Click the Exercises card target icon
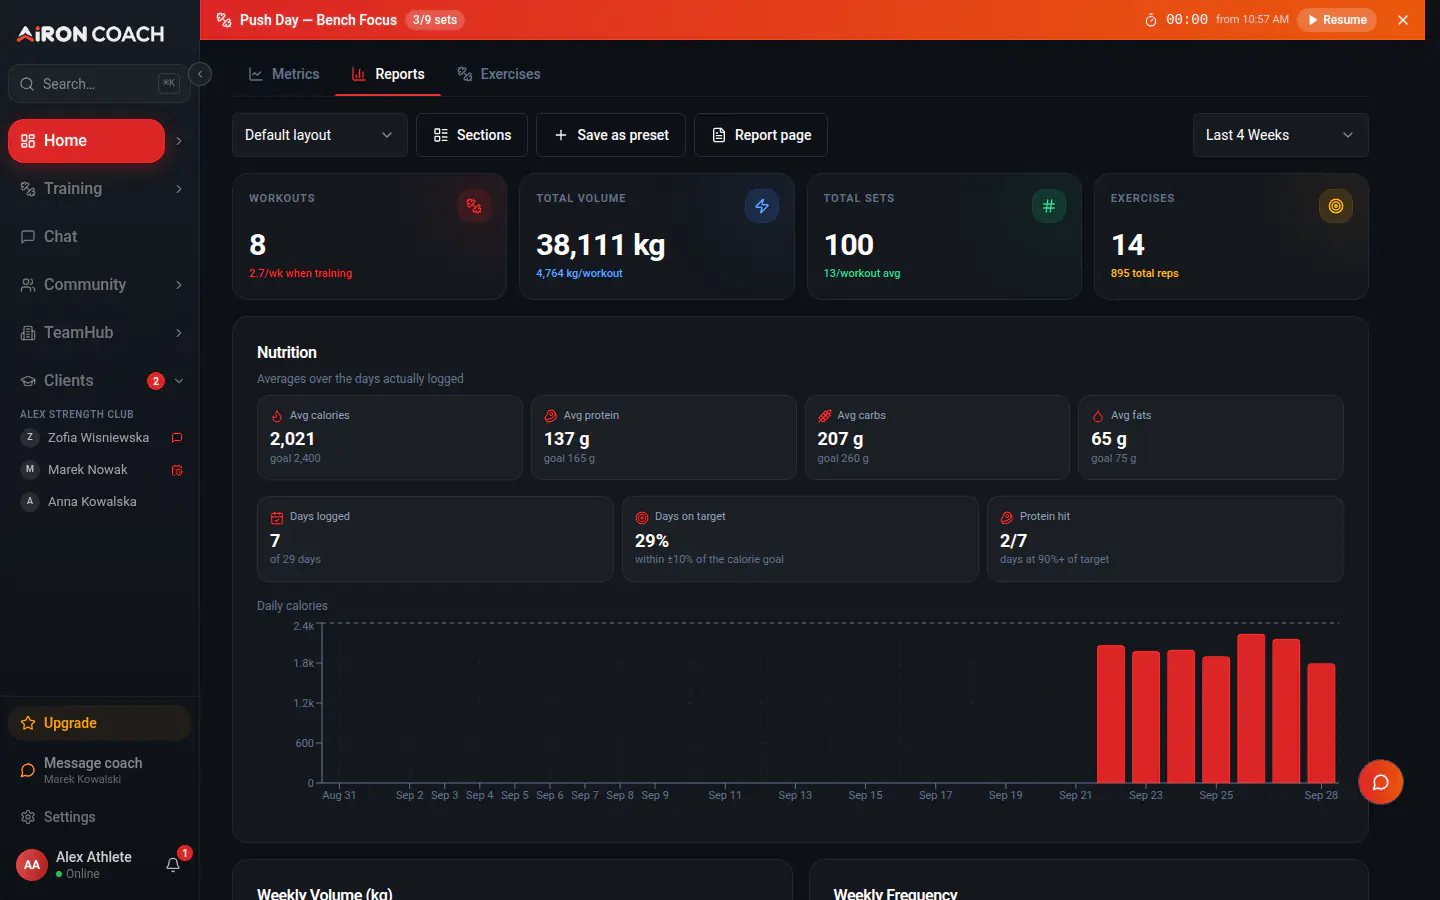 click(x=1336, y=206)
